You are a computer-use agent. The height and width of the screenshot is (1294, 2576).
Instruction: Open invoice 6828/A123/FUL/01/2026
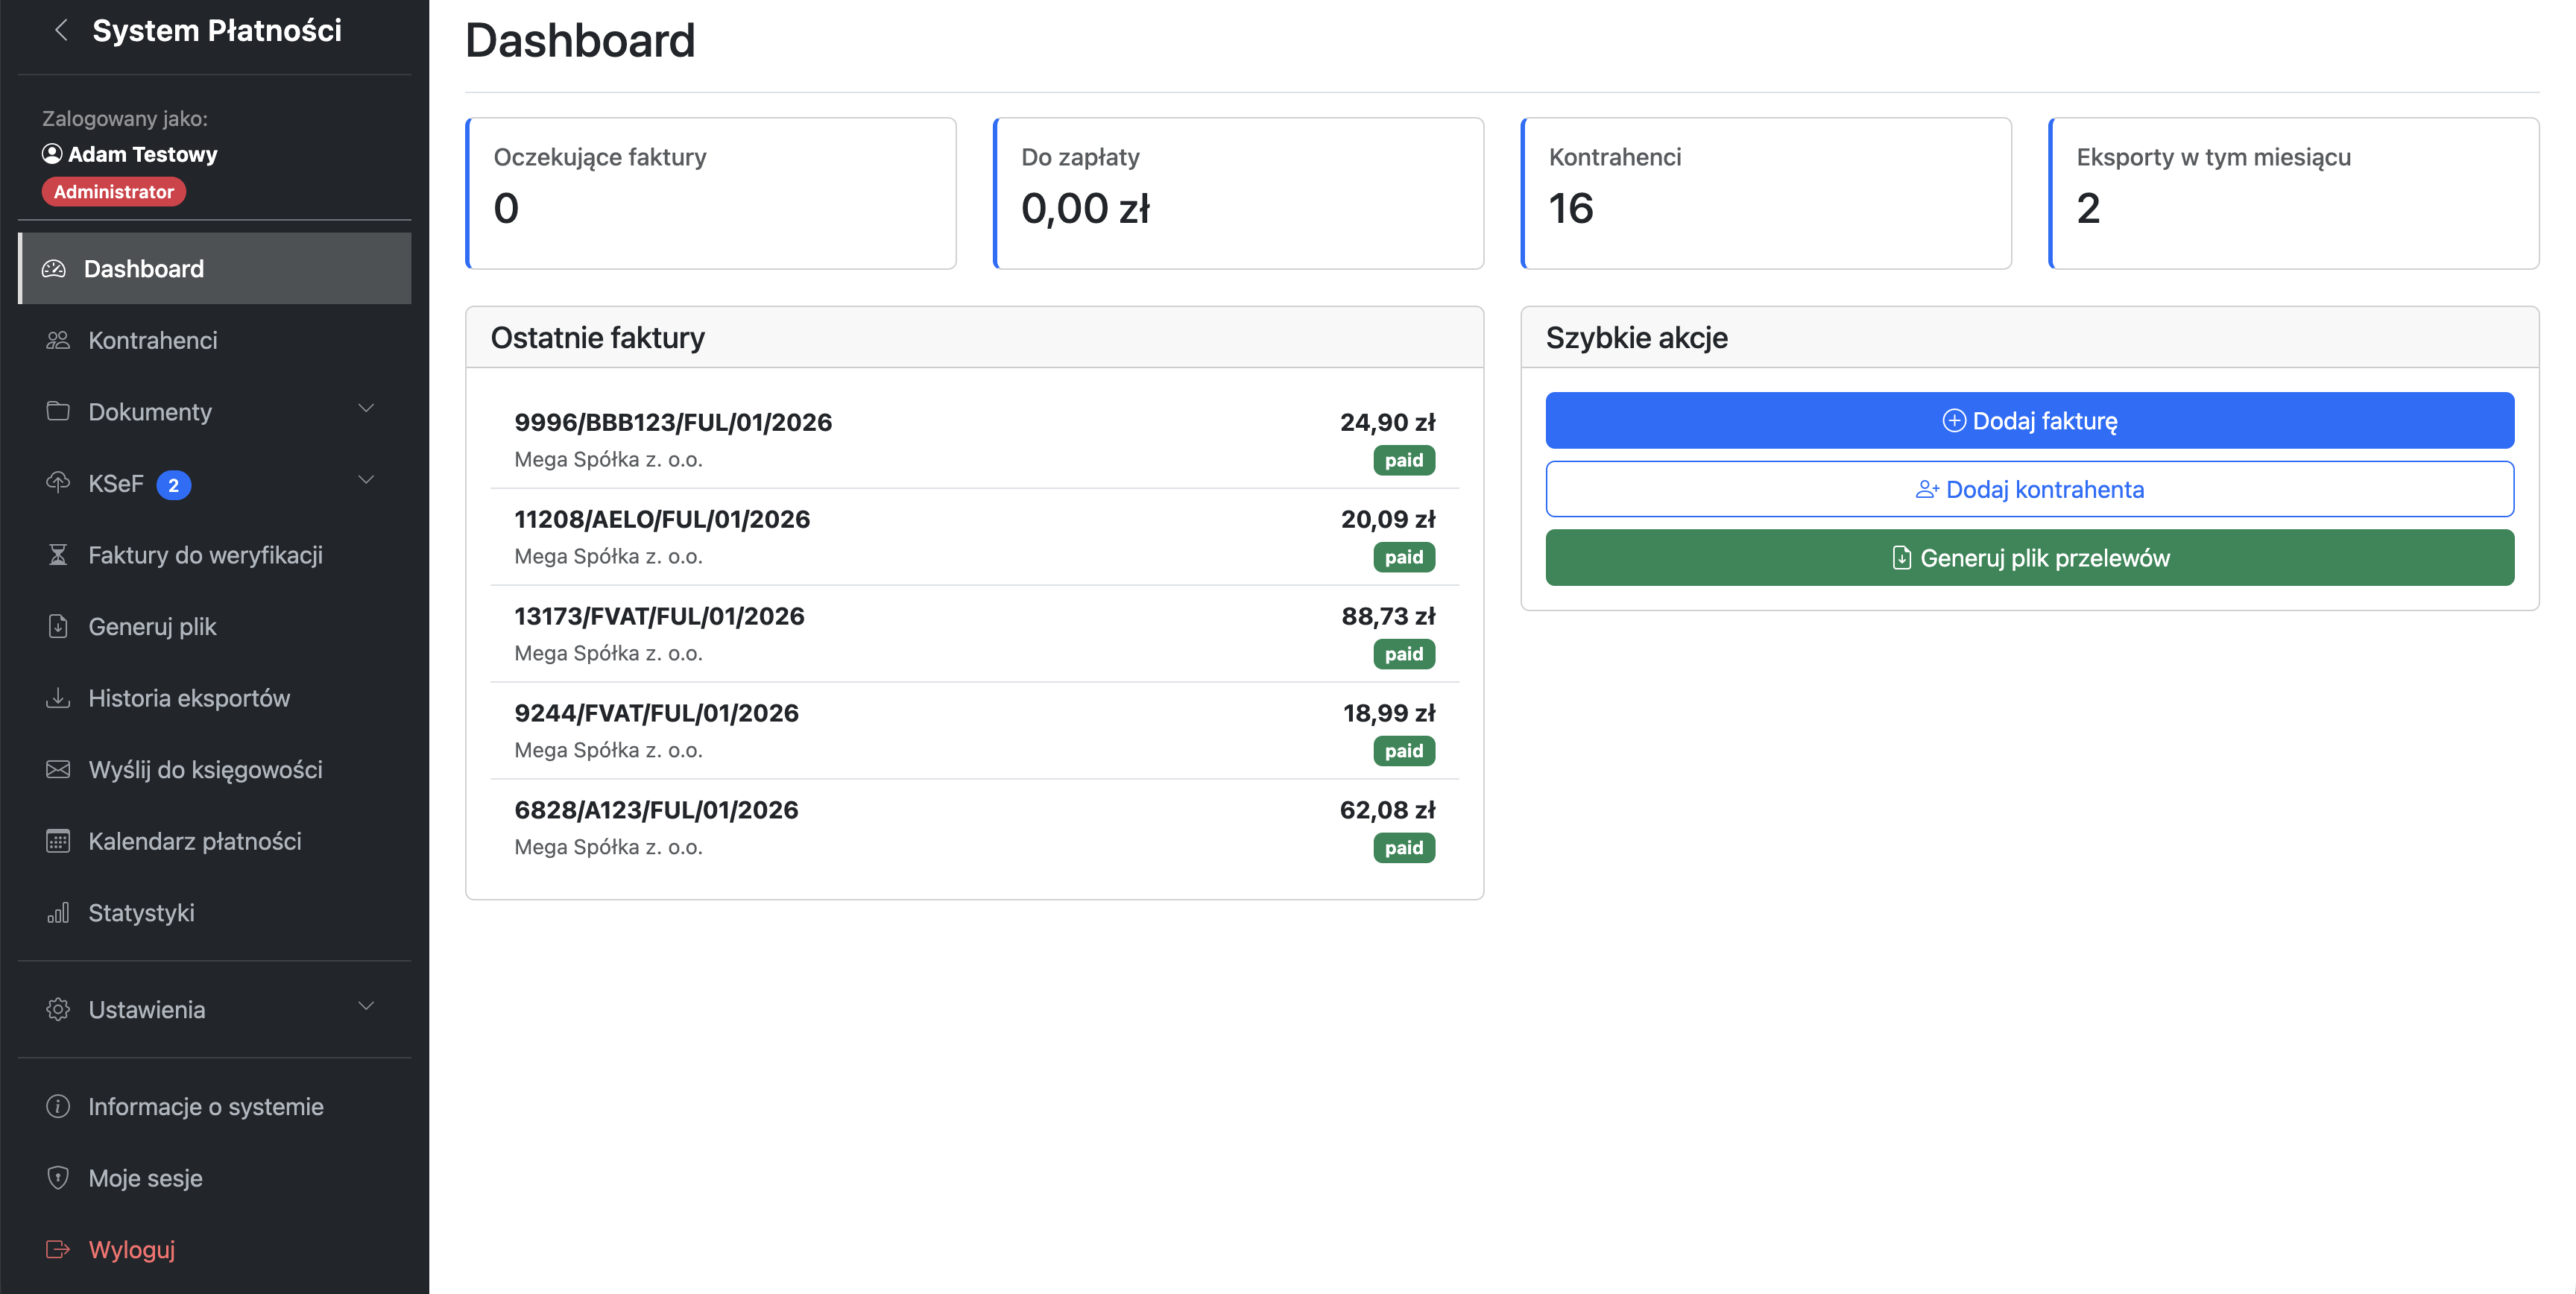[x=974, y=828]
